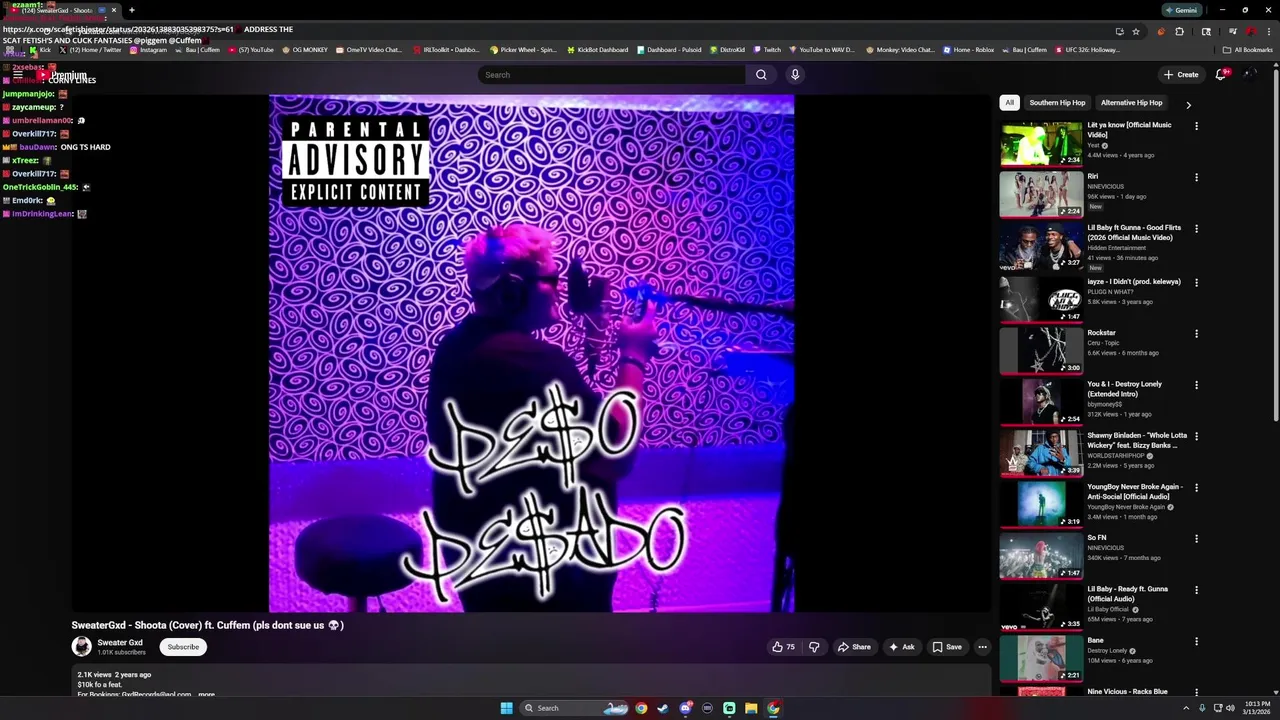Viewport: 1280px width, 720px height.
Task: Open the KickBot Dashboard bookmark
Action: pyautogui.click(x=597, y=50)
